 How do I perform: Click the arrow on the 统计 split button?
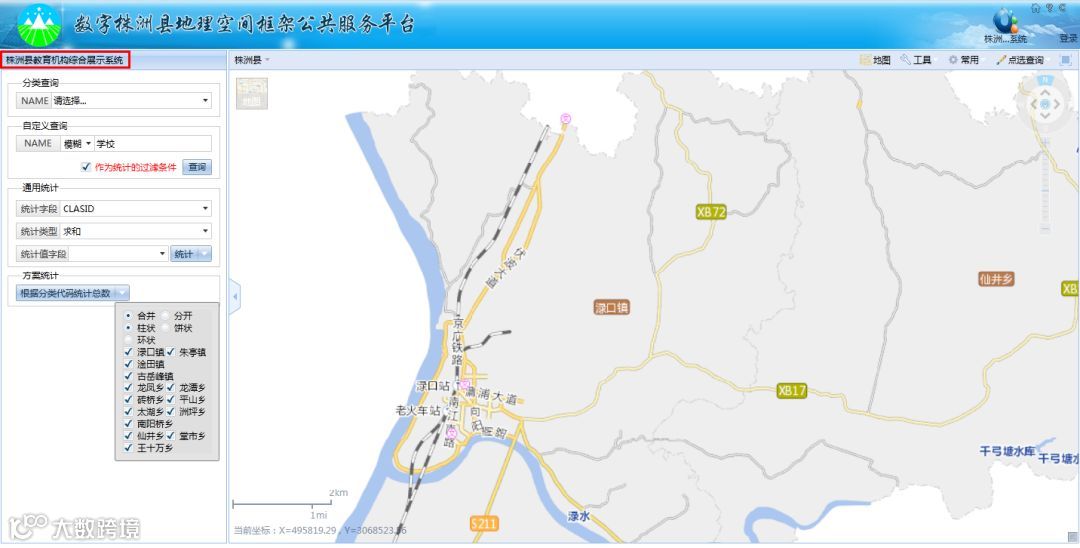(203, 254)
